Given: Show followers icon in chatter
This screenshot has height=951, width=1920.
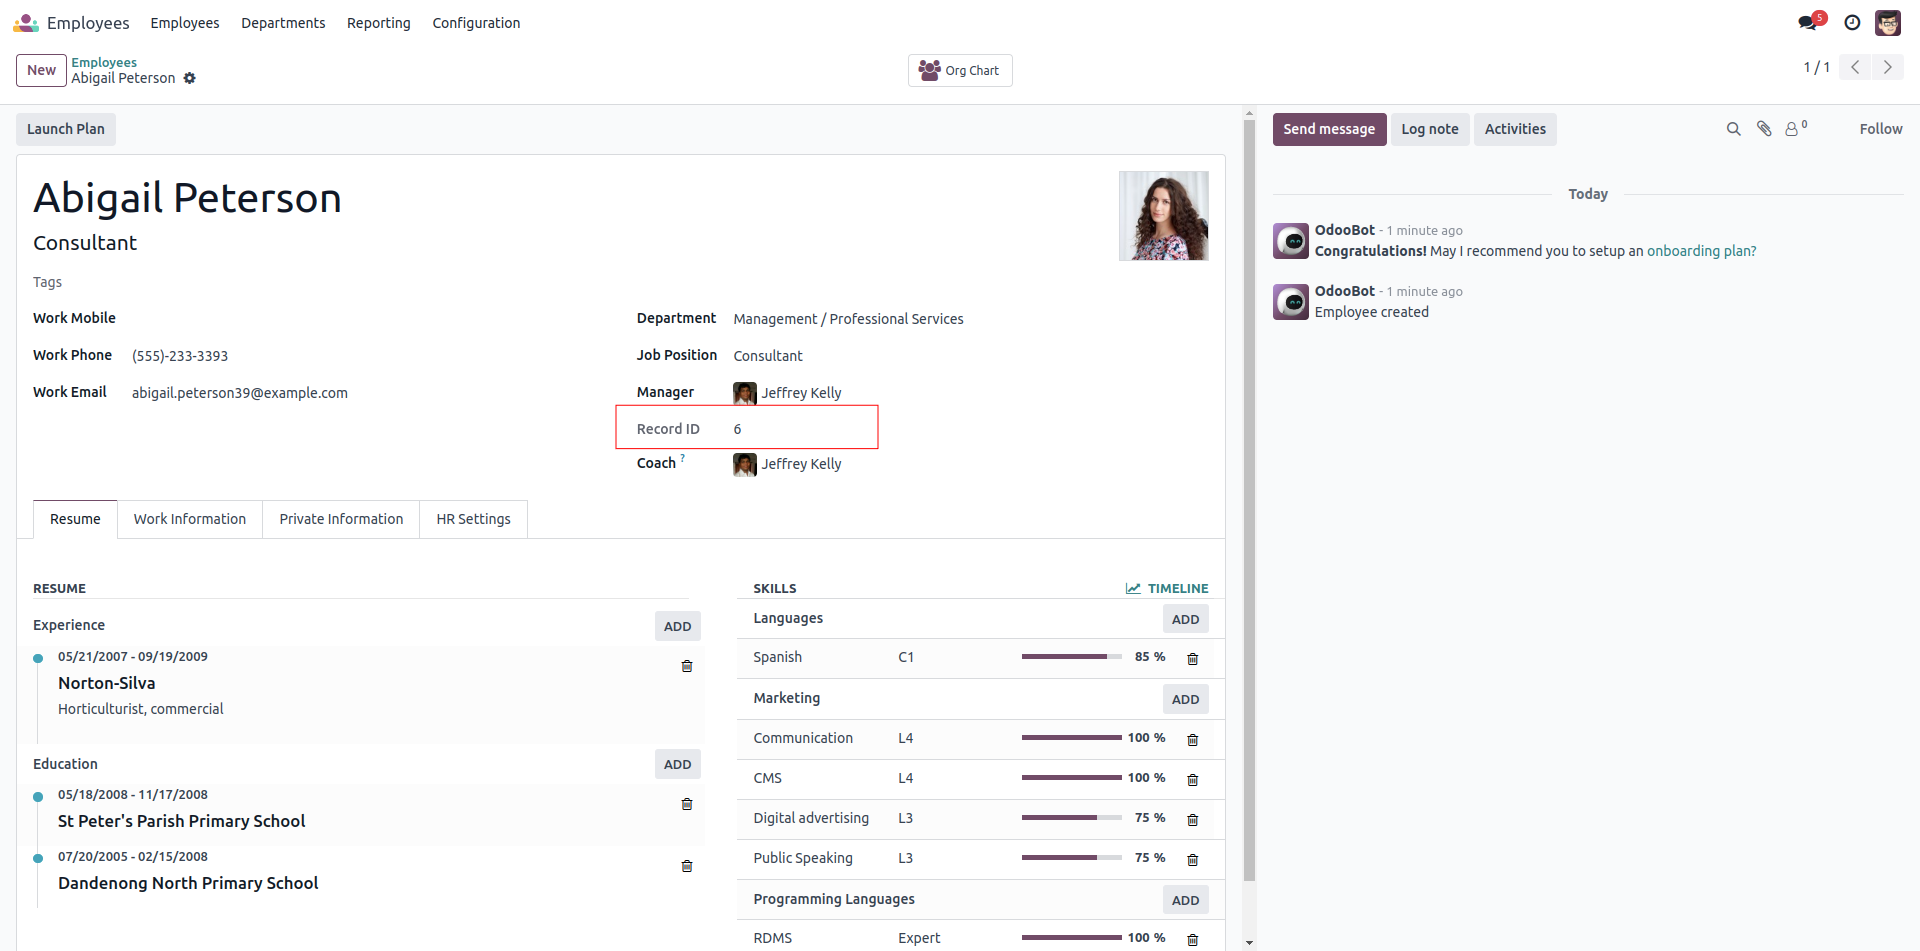Looking at the screenshot, I should [x=1796, y=128].
